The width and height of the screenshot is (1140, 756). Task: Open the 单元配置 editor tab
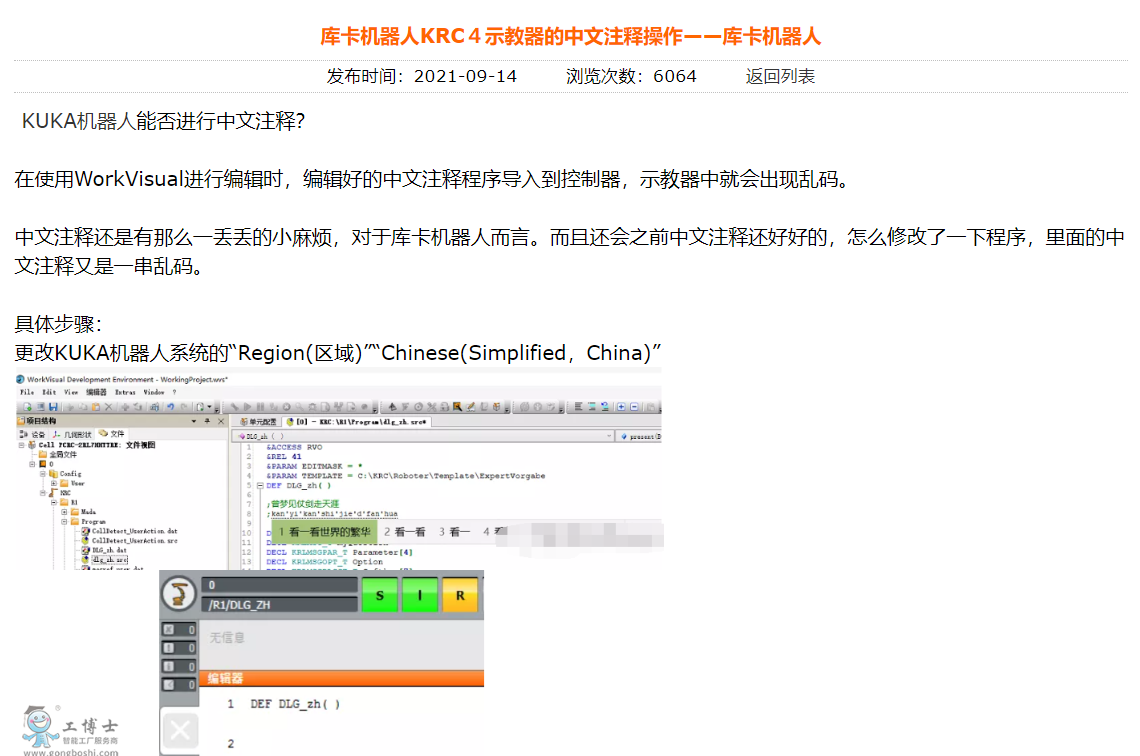tap(257, 422)
